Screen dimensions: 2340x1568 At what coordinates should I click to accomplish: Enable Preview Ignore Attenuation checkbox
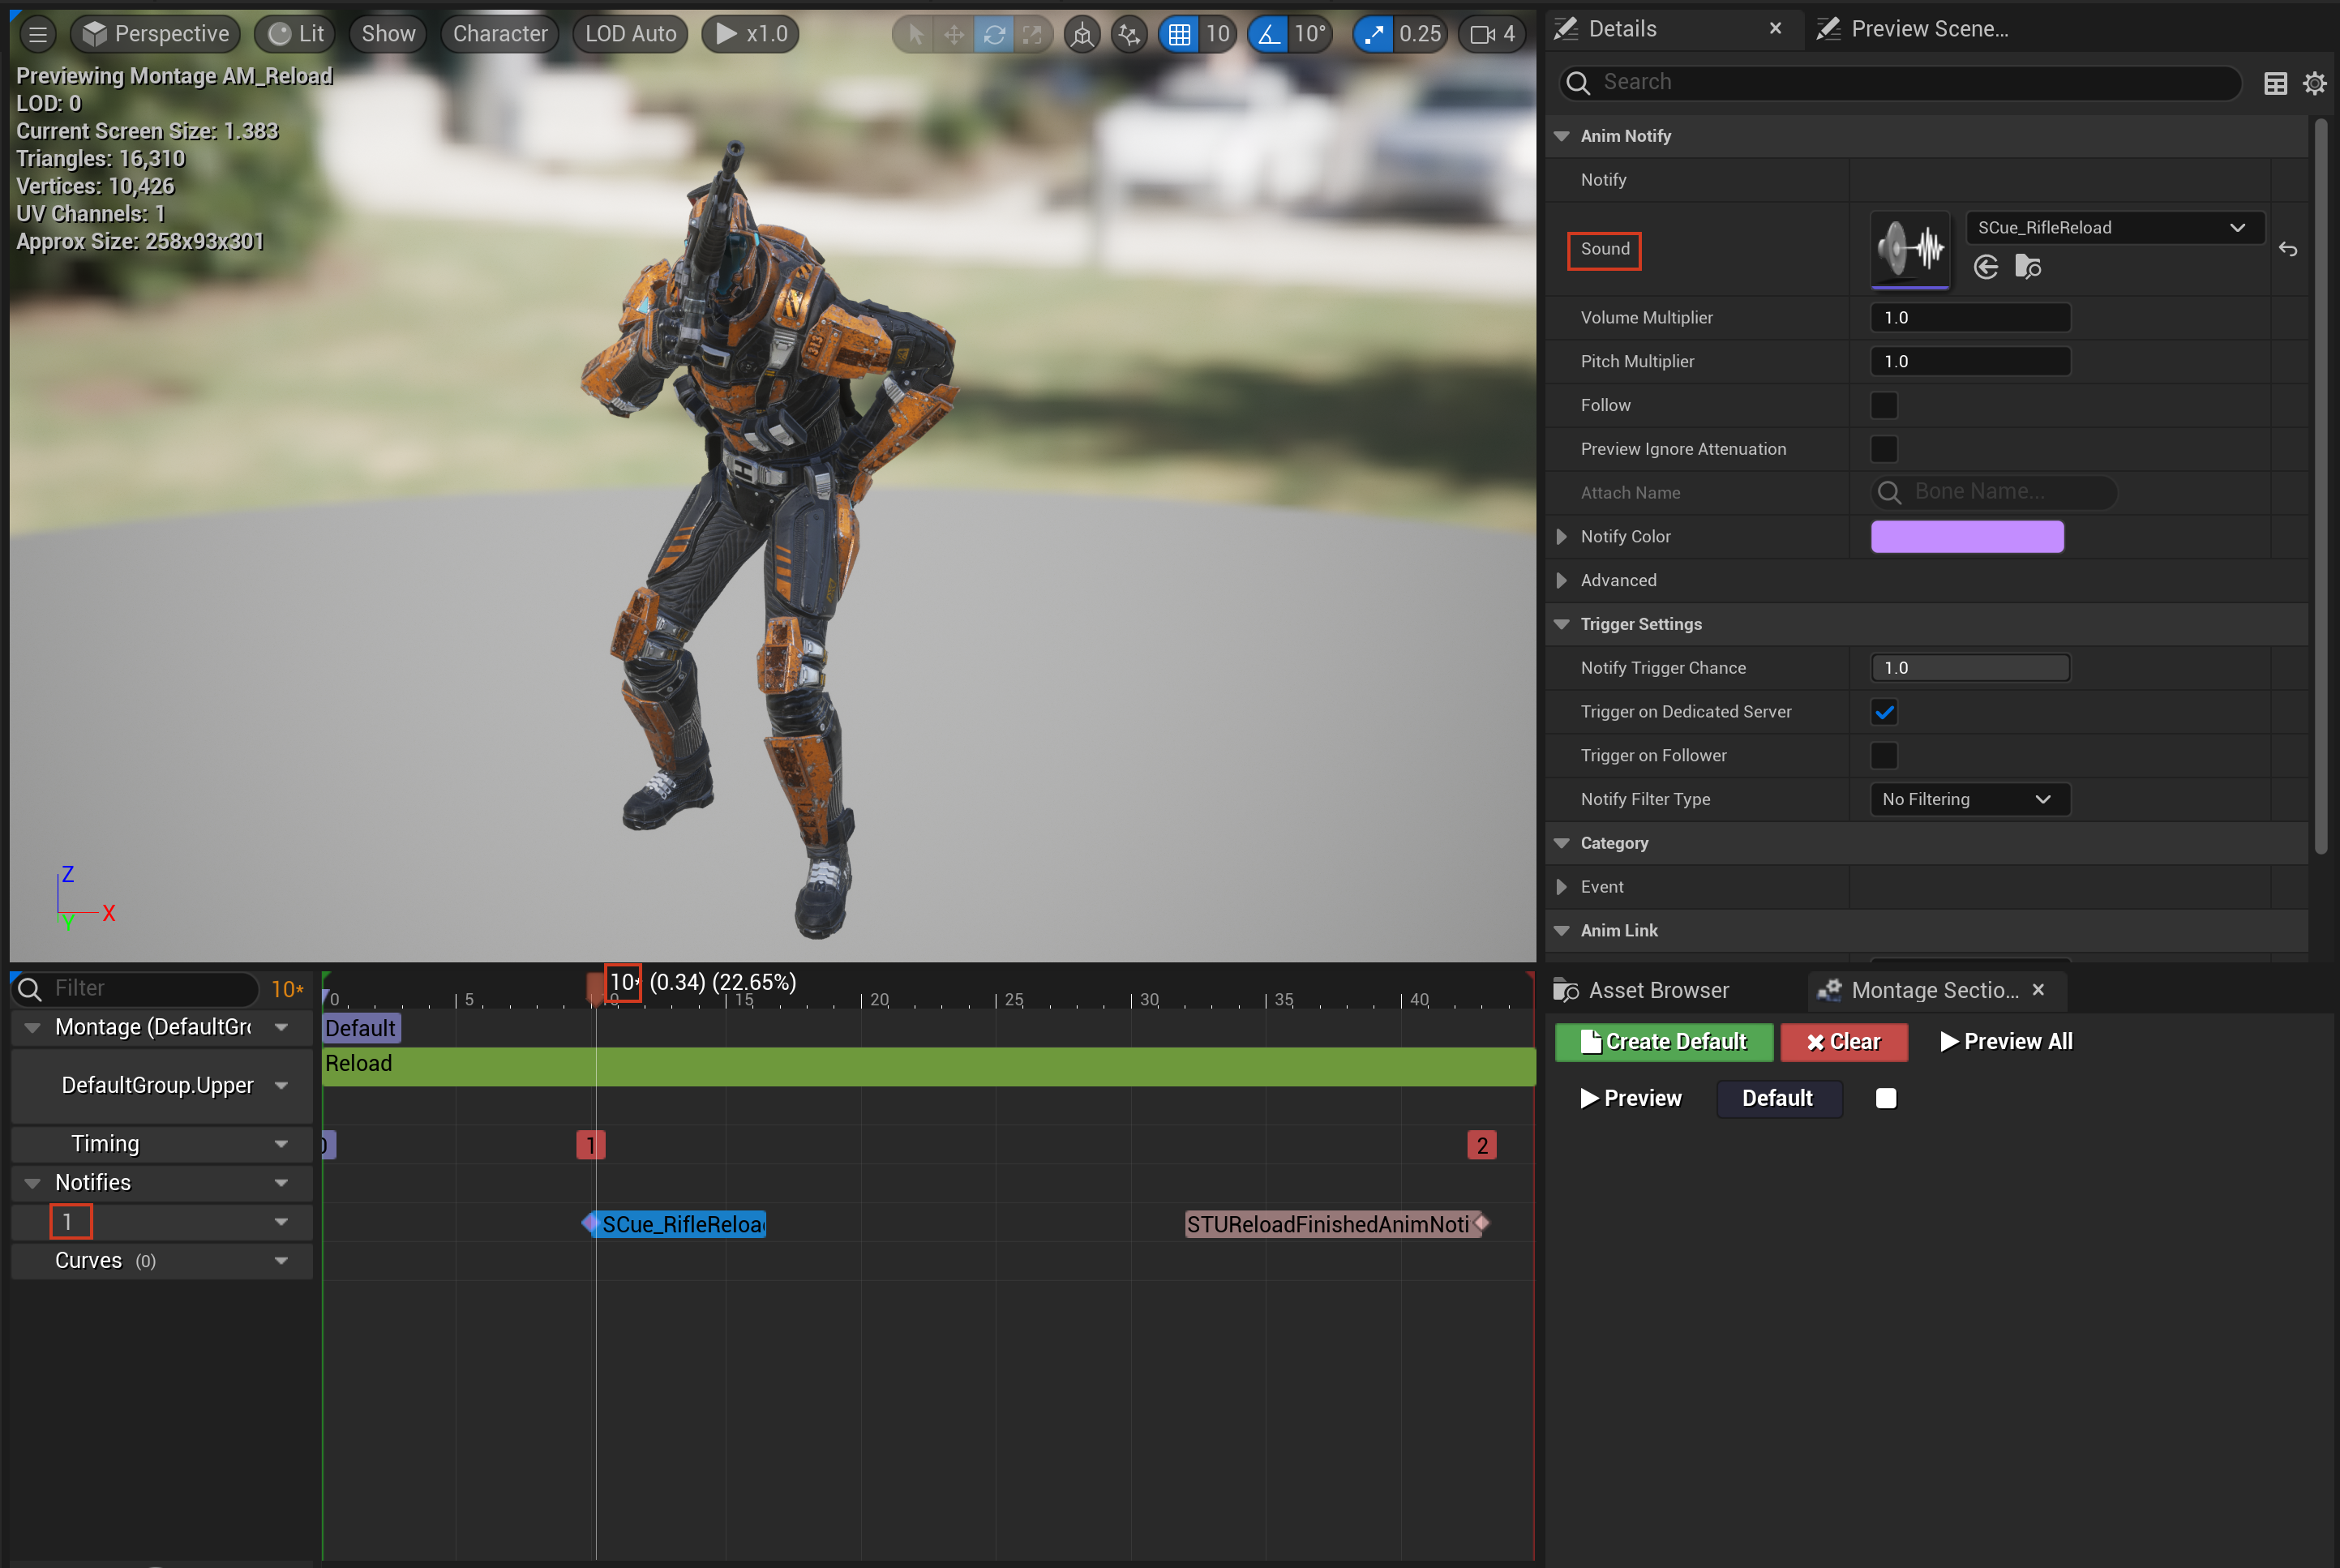pos(1884,449)
